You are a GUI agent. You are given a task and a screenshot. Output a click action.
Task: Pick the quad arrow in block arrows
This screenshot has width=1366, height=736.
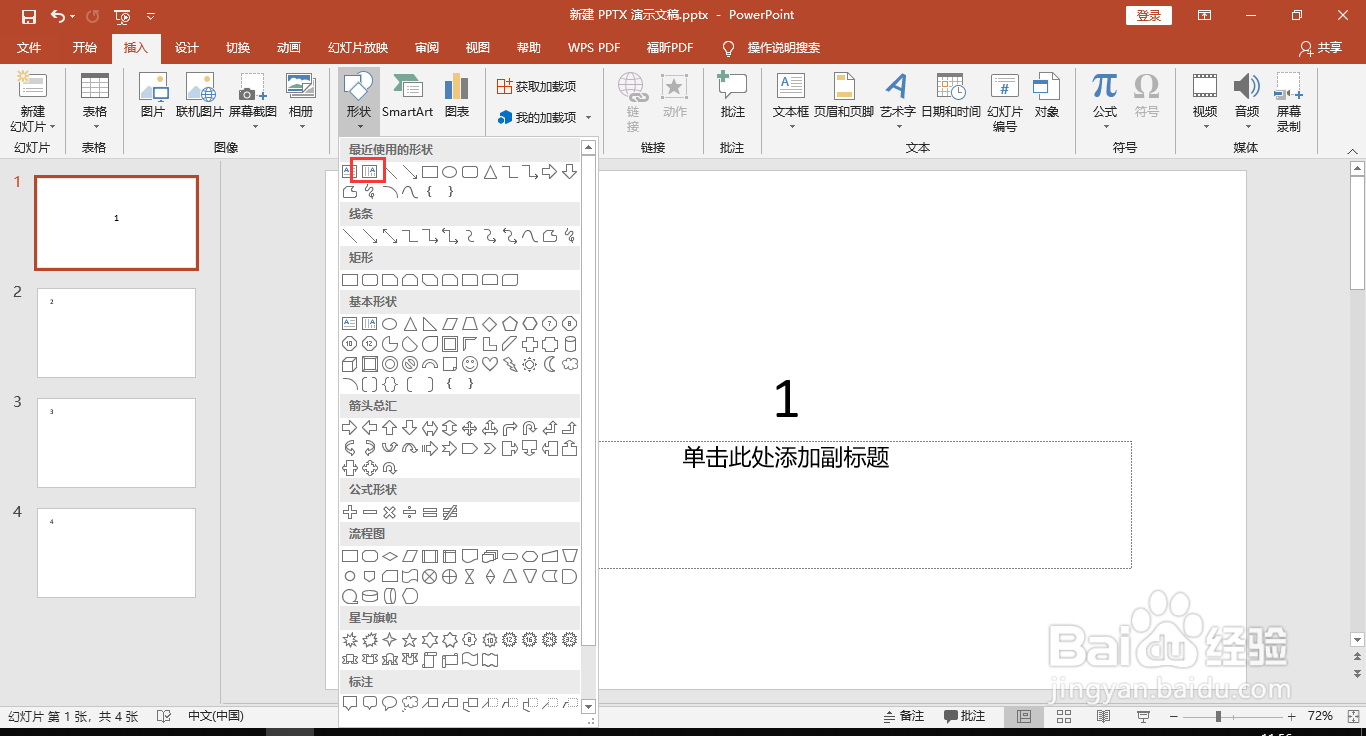coord(470,428)
